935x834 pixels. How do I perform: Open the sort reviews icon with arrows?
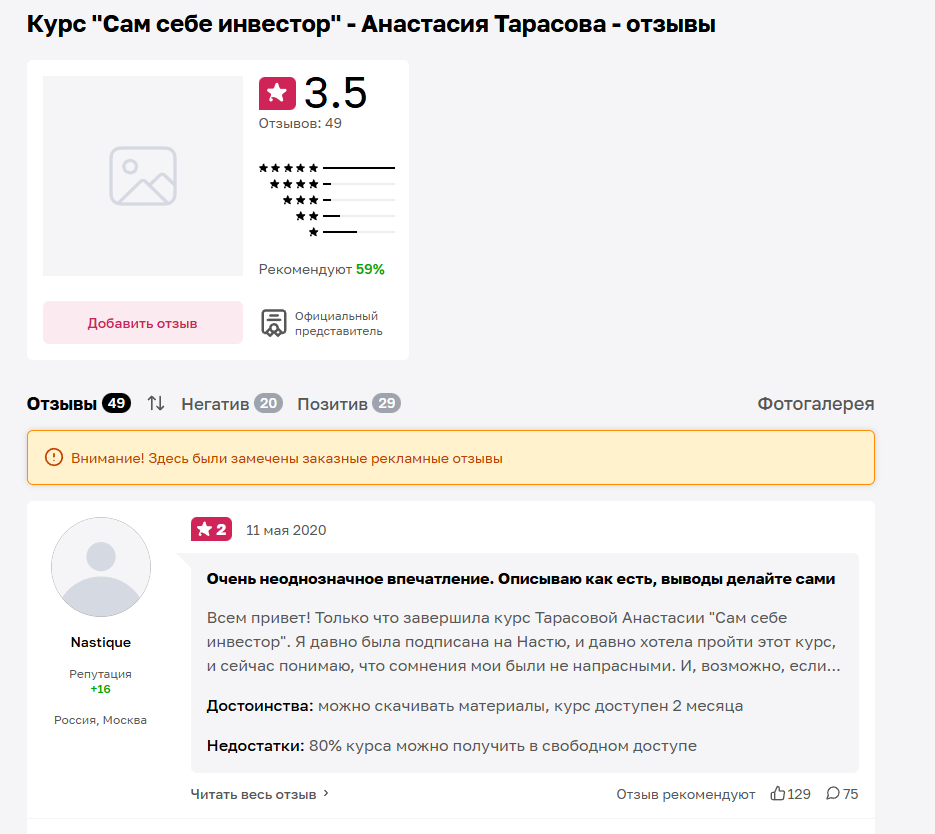(156, 403)
